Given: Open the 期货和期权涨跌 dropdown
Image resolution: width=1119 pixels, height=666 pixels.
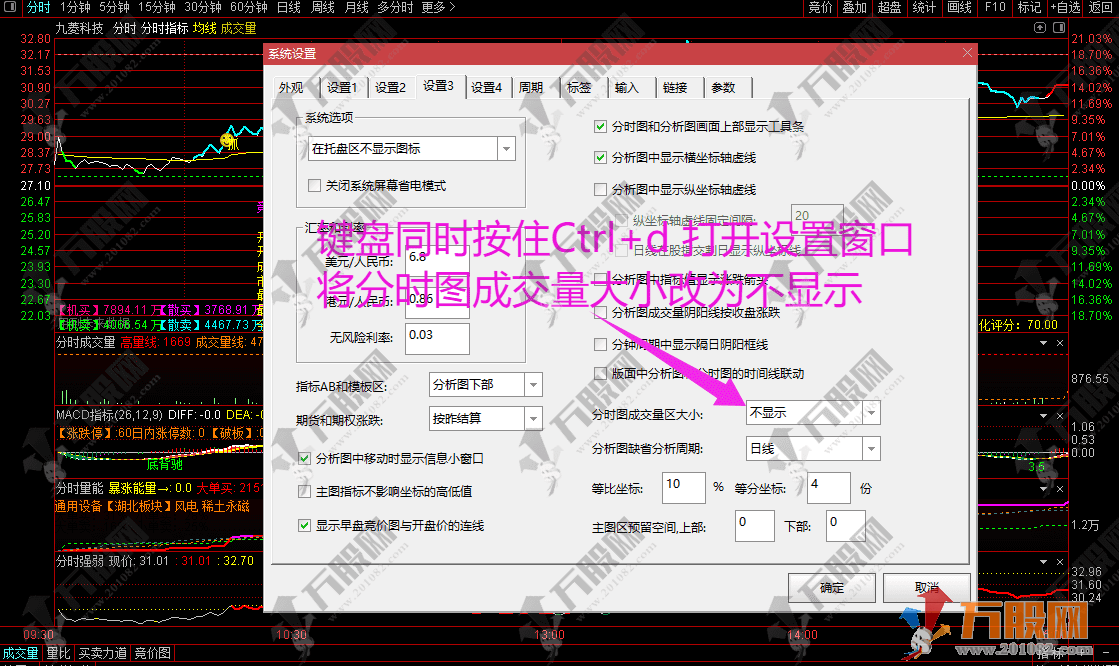Looking at the screenshot, I should pyautogui.click(x=533, y=418).
